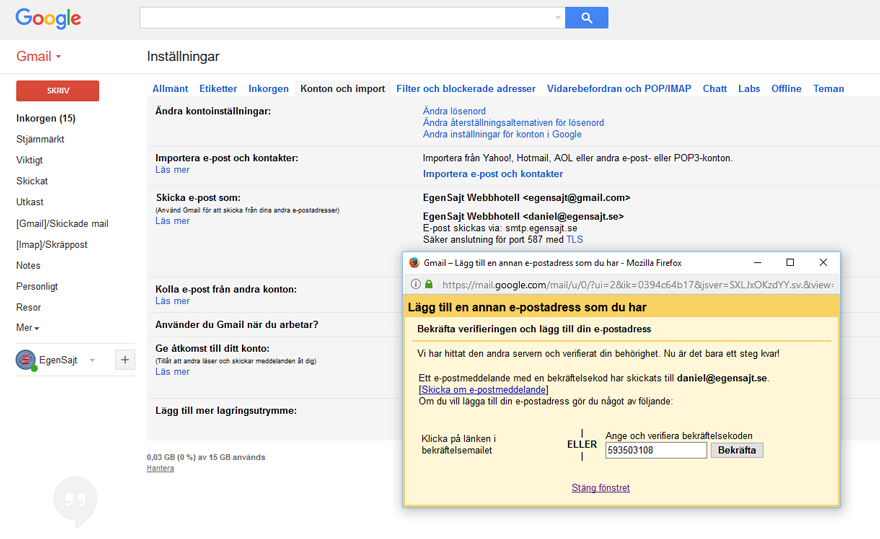Click the Bekräfta button

[x=737, y=450]
